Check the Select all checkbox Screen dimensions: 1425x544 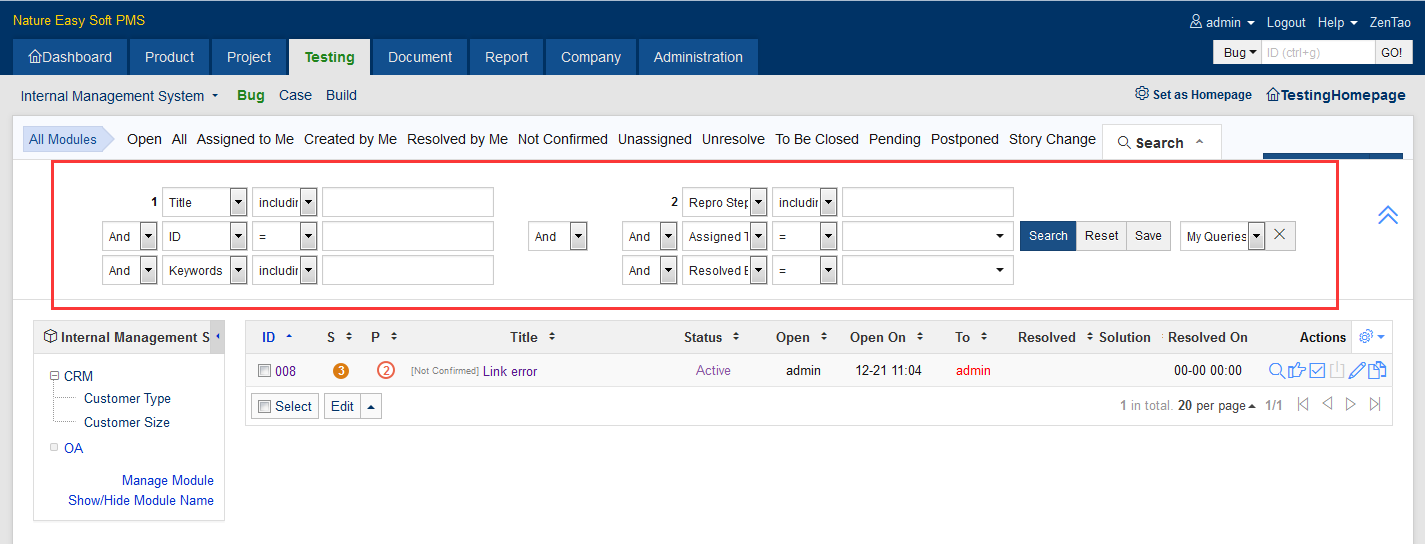pyautogui.click(x=265, y=407)
